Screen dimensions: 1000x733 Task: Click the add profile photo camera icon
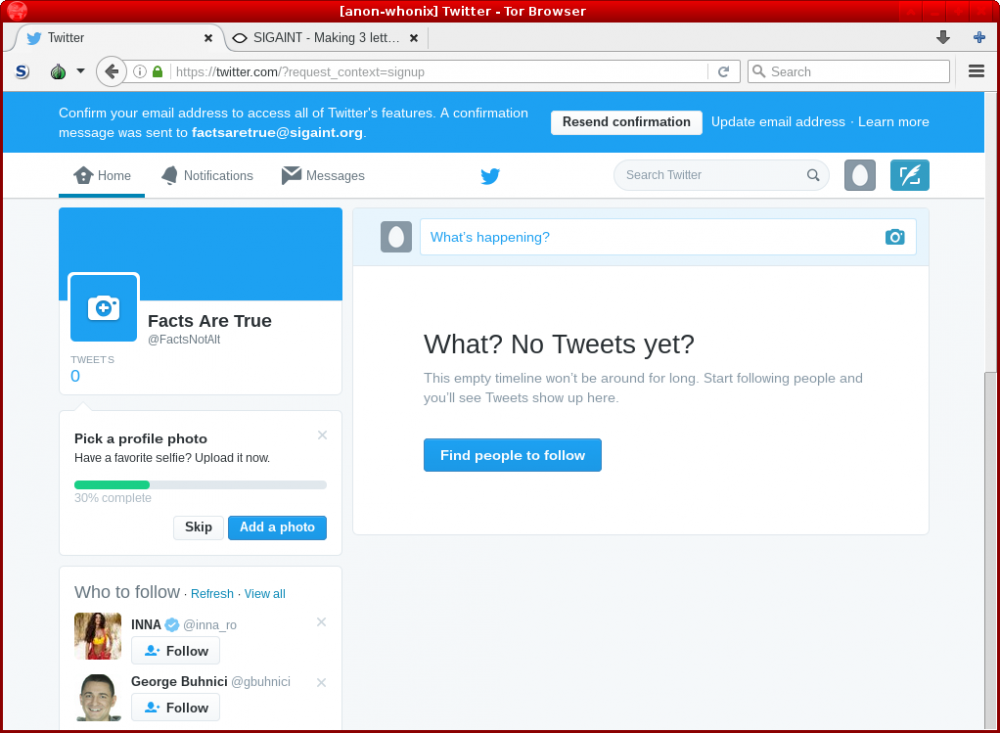pos(104,308)
